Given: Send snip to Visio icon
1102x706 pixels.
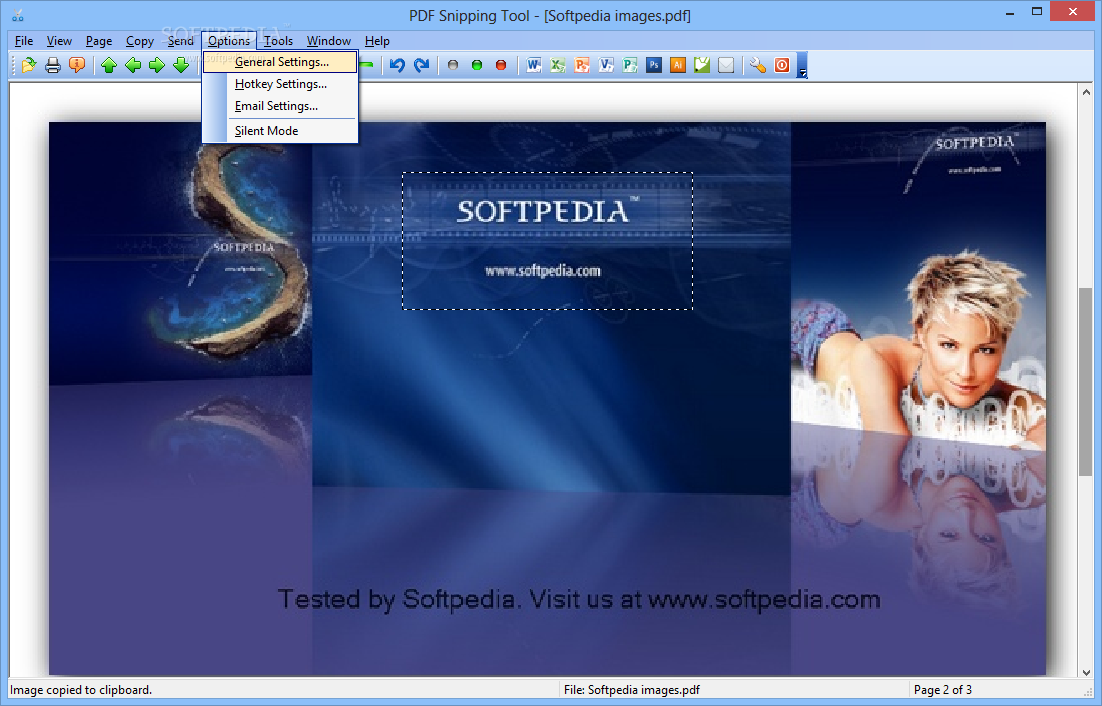Looking at the screenshot, I should click(x=606, y=65).
